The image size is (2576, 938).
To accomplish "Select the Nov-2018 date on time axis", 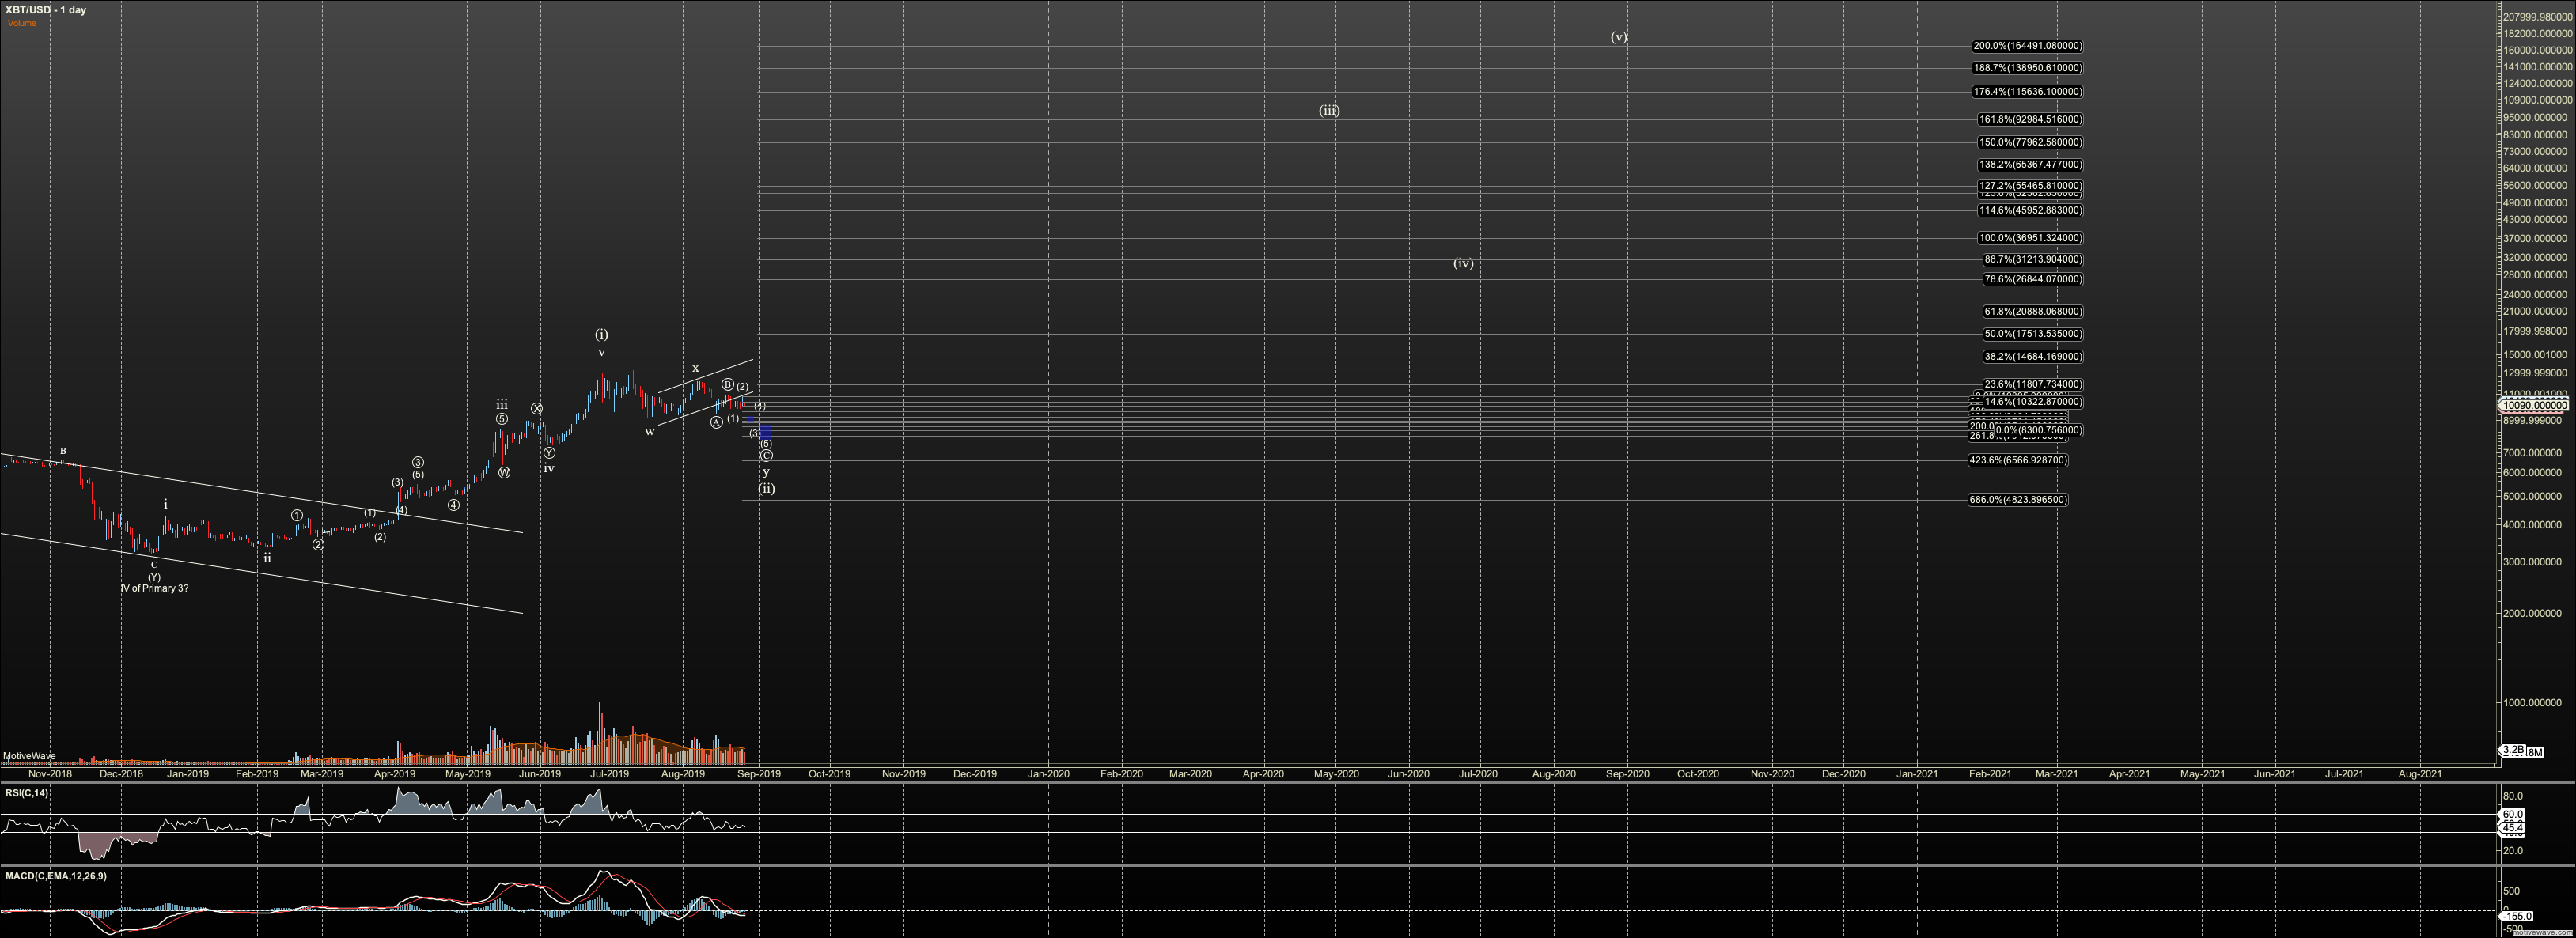I will pos(49,774).
